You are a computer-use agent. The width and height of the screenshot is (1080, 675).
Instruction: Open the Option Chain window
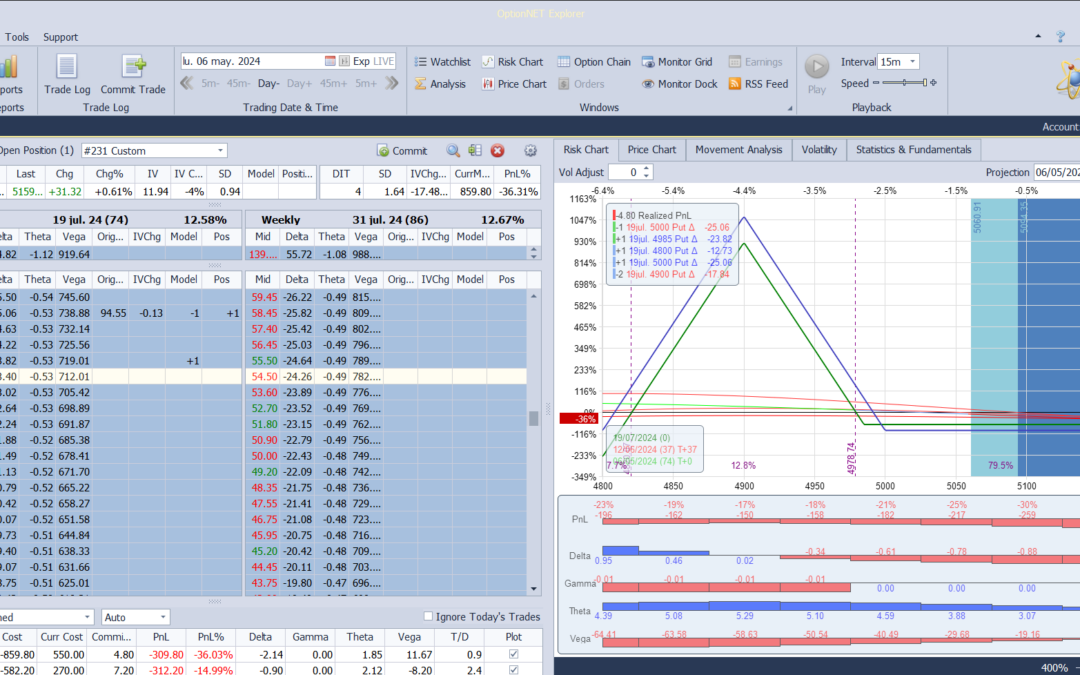594,62
